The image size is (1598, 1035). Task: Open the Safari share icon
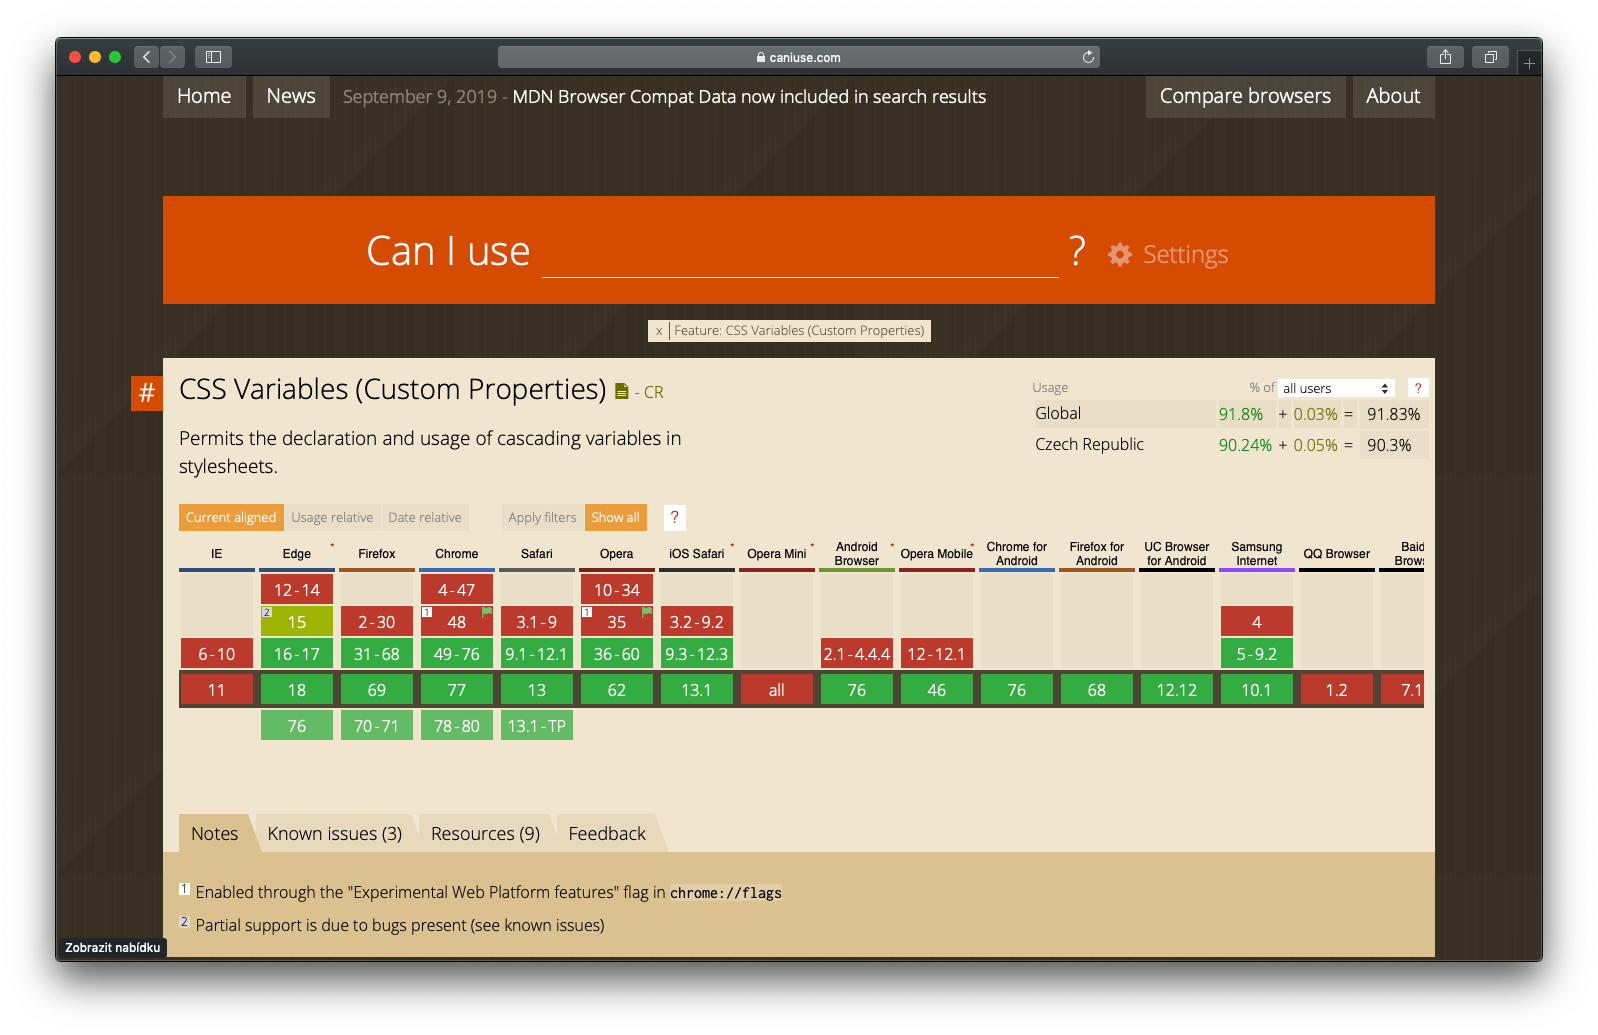1445,57
